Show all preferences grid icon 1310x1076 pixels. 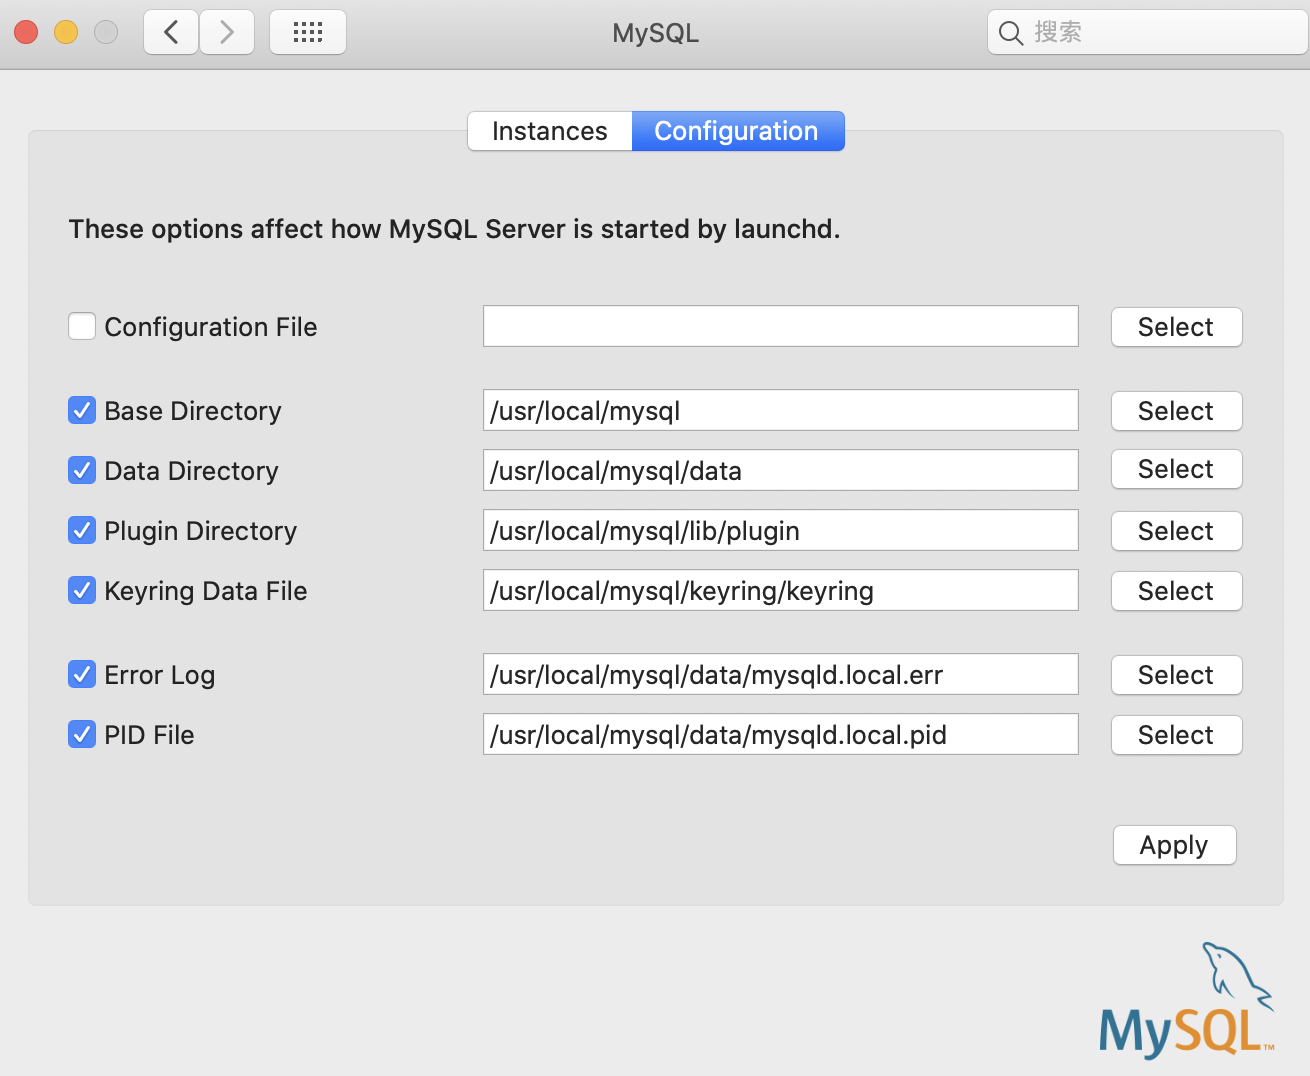(308, 33)
